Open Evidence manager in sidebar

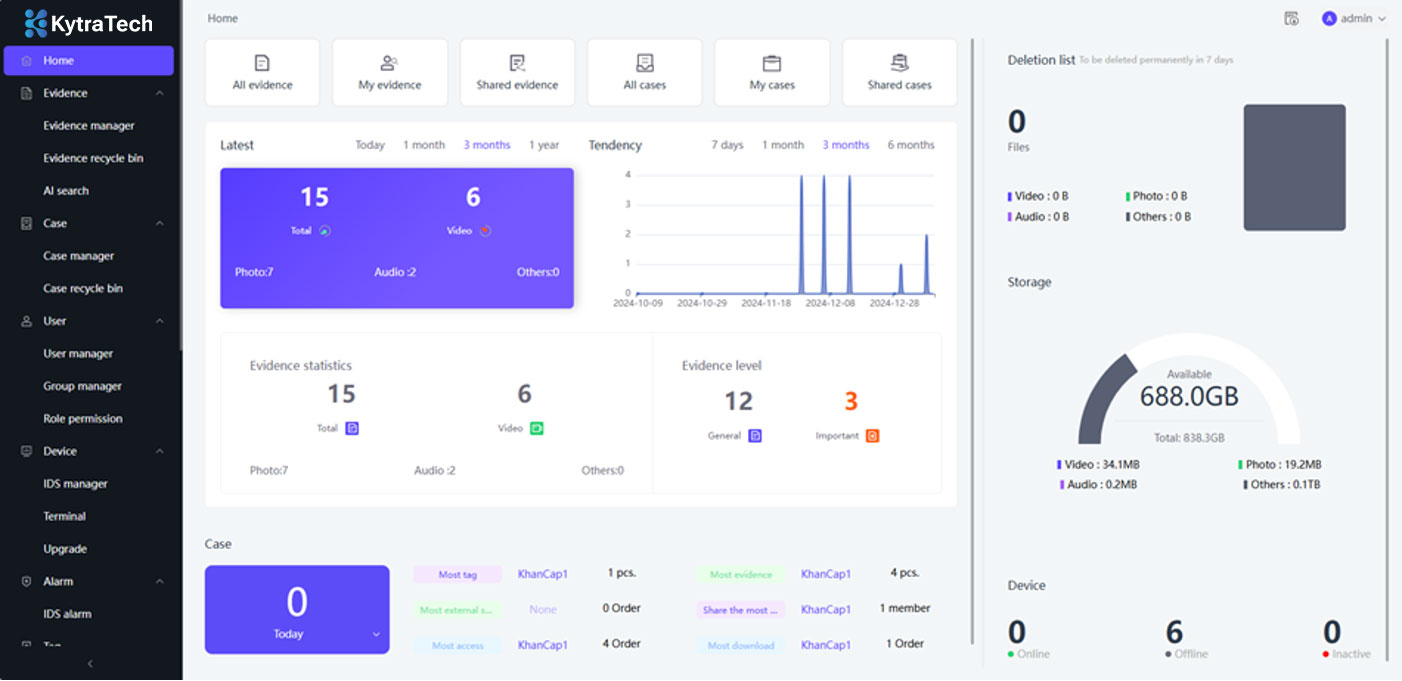[x=89, y=126]
